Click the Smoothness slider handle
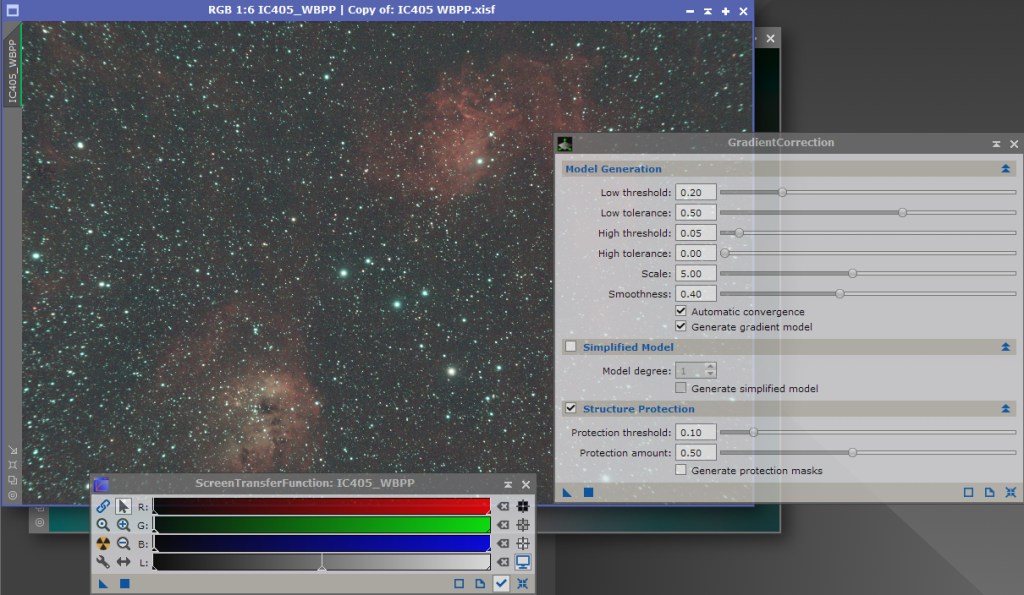Viewport: 1024px width, 595px height. 840,294
